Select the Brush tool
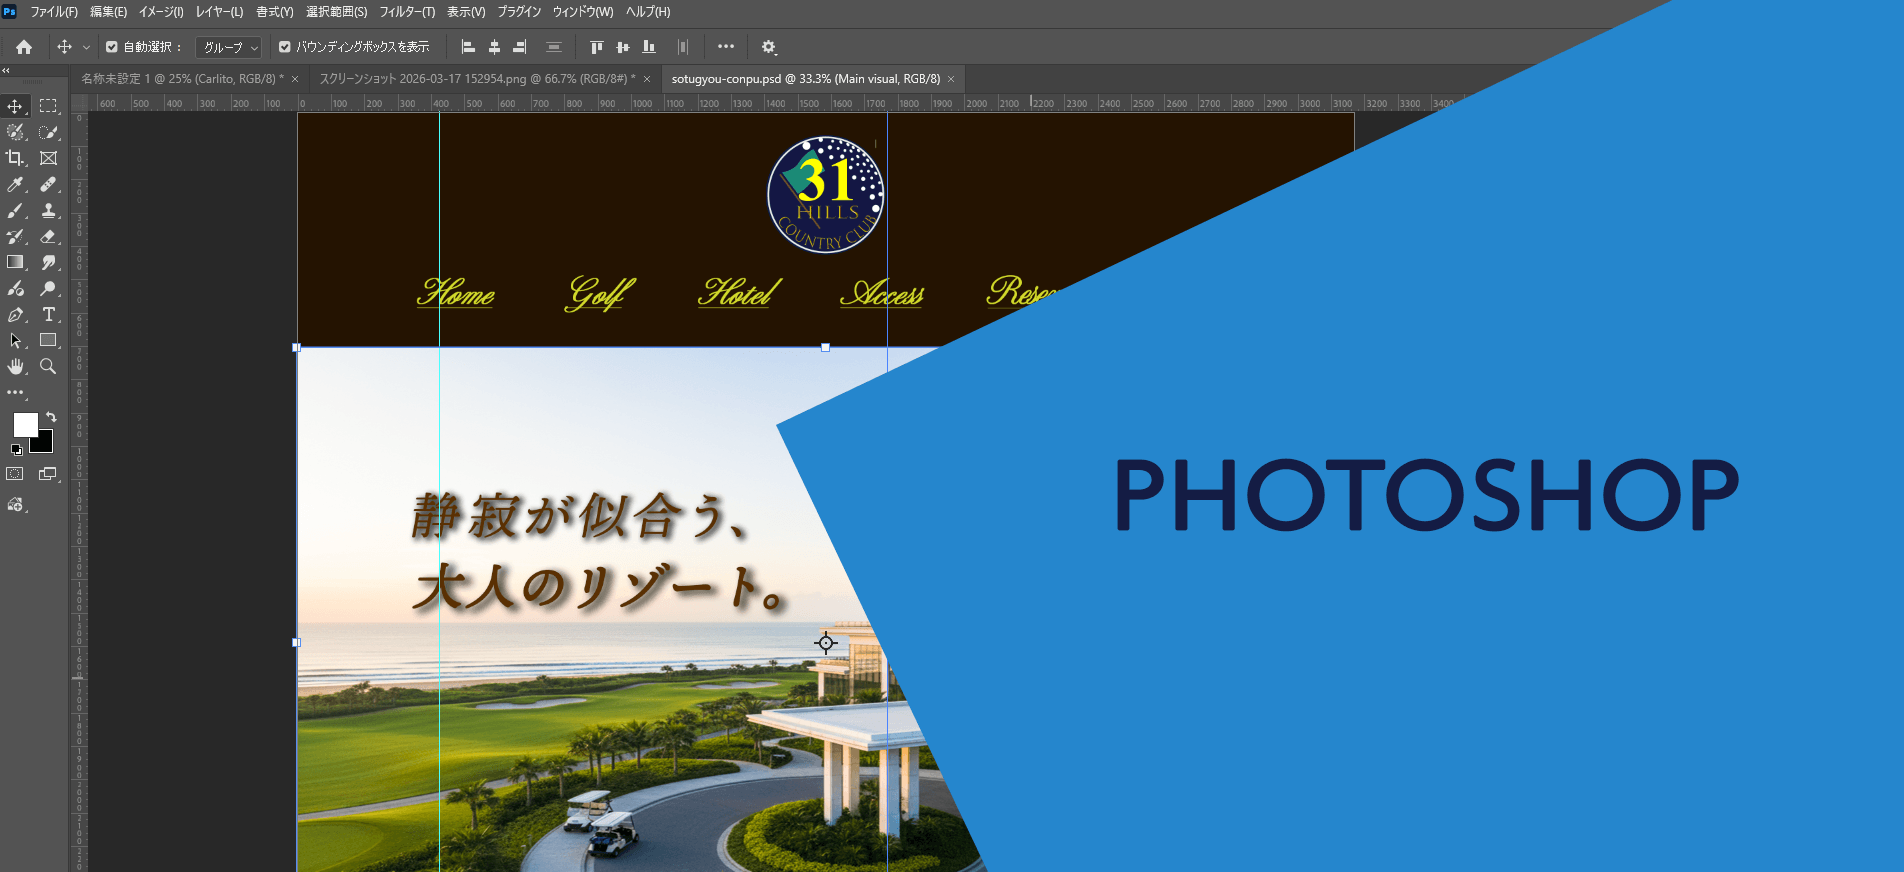The width and height of the screenshot is (1904, 872). (15, 210)
